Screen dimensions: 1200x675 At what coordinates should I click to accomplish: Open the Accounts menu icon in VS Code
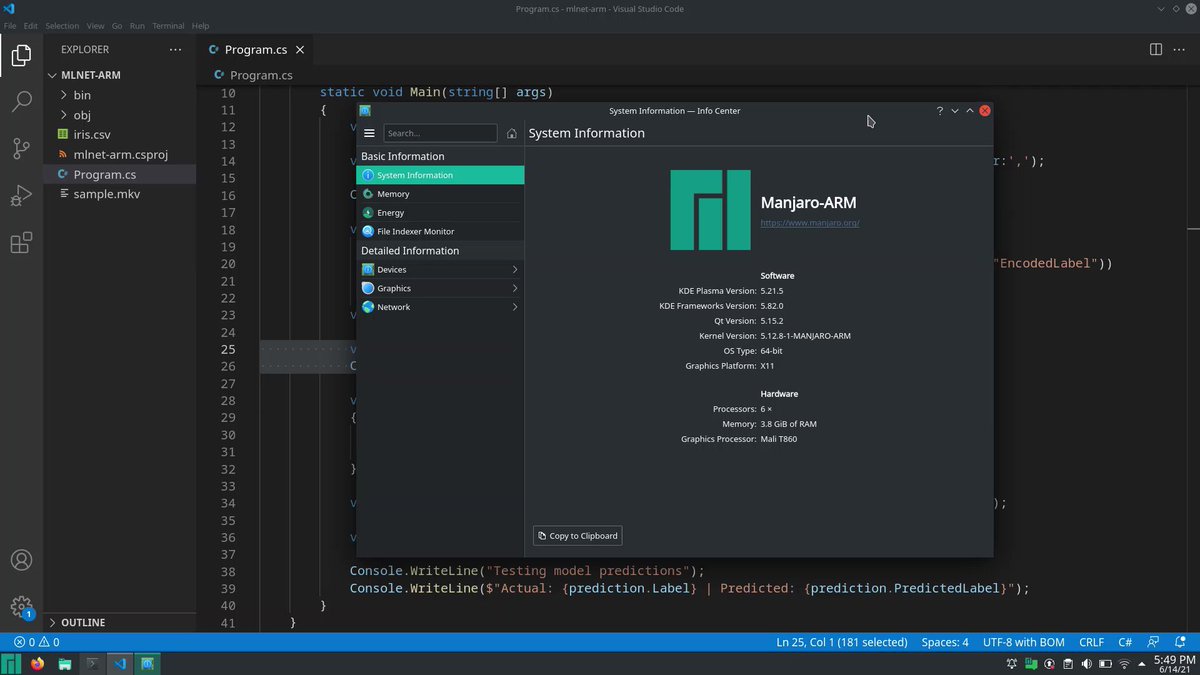point(21,560)
